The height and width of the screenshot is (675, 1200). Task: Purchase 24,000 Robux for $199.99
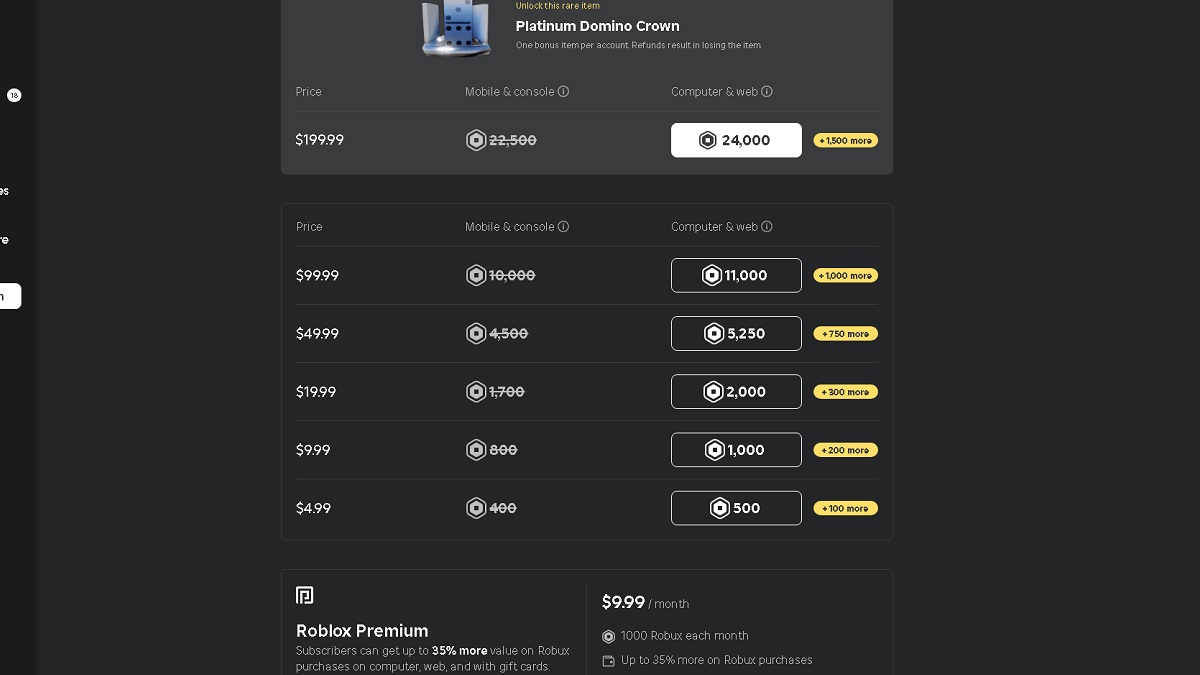(736, 140)
